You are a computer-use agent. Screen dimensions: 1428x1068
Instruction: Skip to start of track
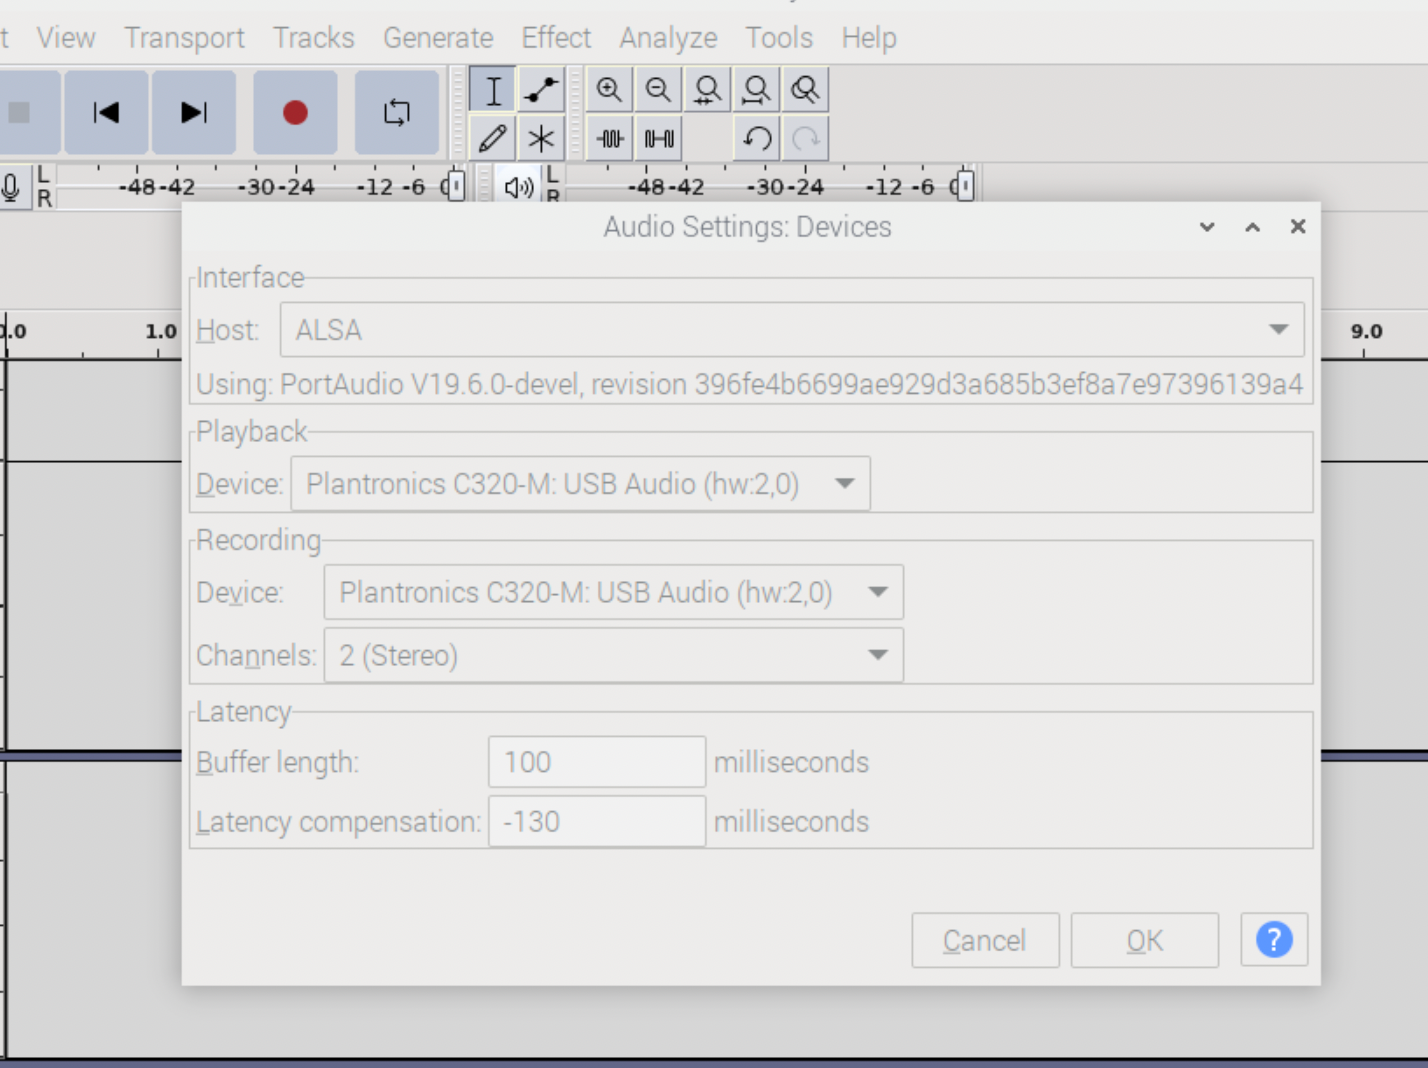[106, 112]
